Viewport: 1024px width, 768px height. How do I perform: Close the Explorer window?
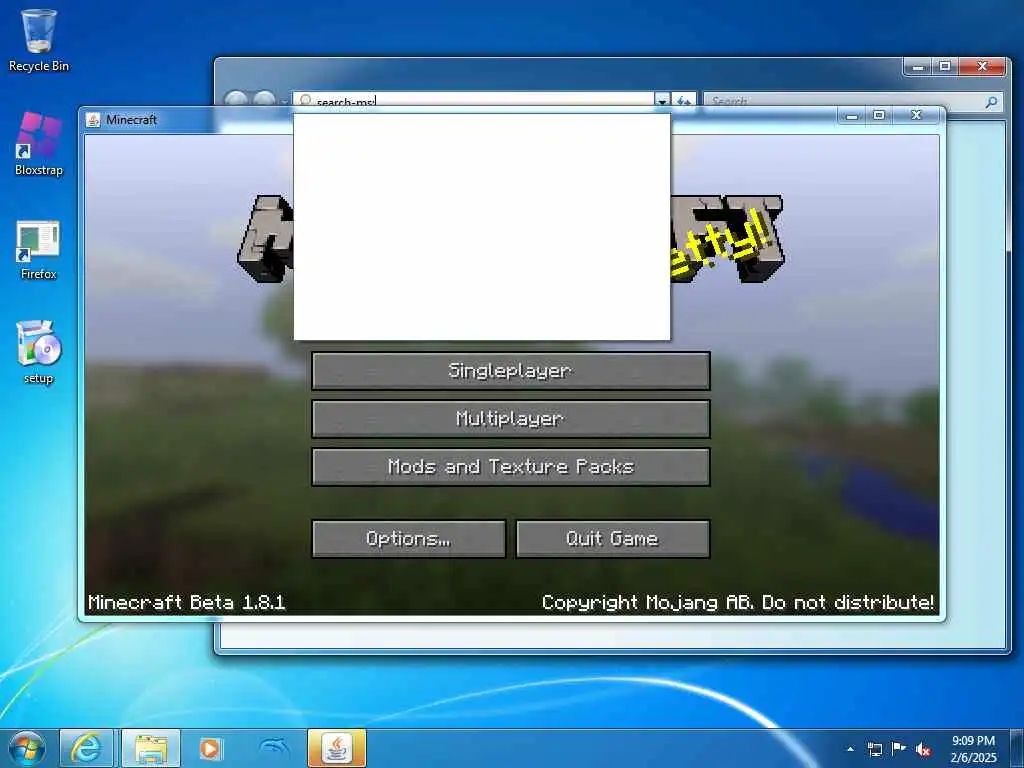tap(982, 67)
